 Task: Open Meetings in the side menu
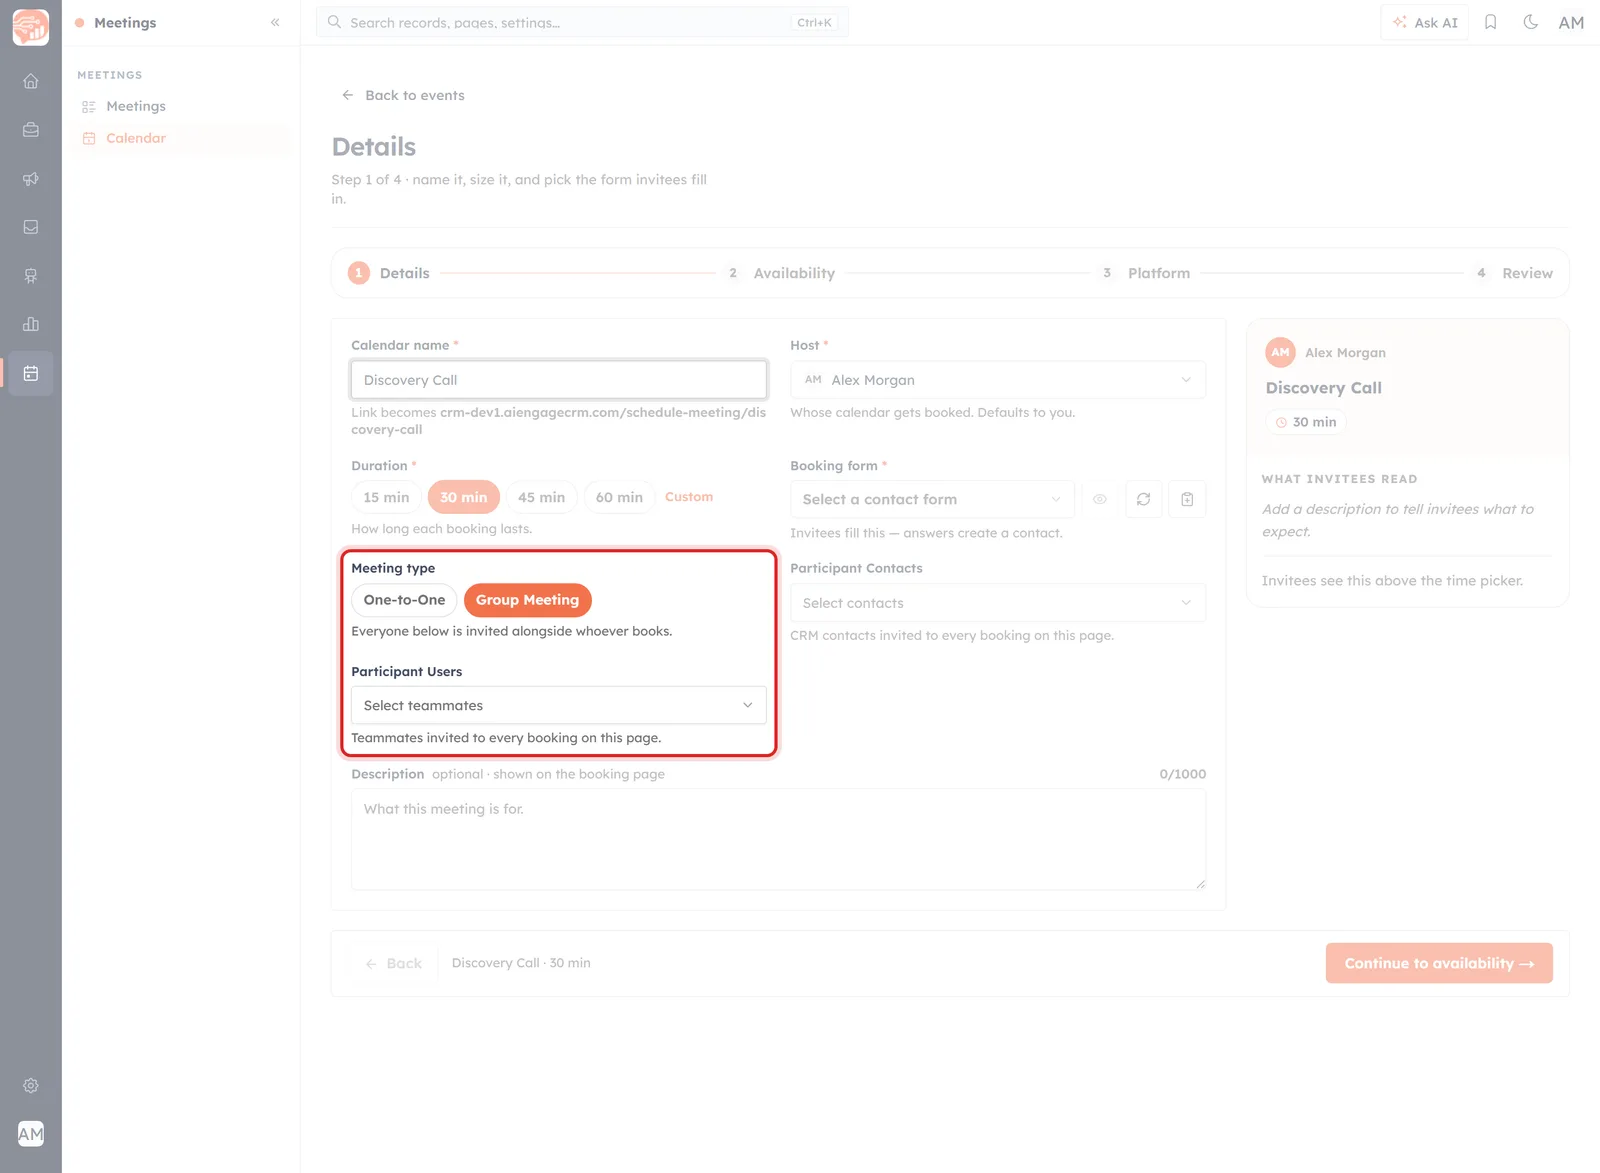[x=136, y=106]
